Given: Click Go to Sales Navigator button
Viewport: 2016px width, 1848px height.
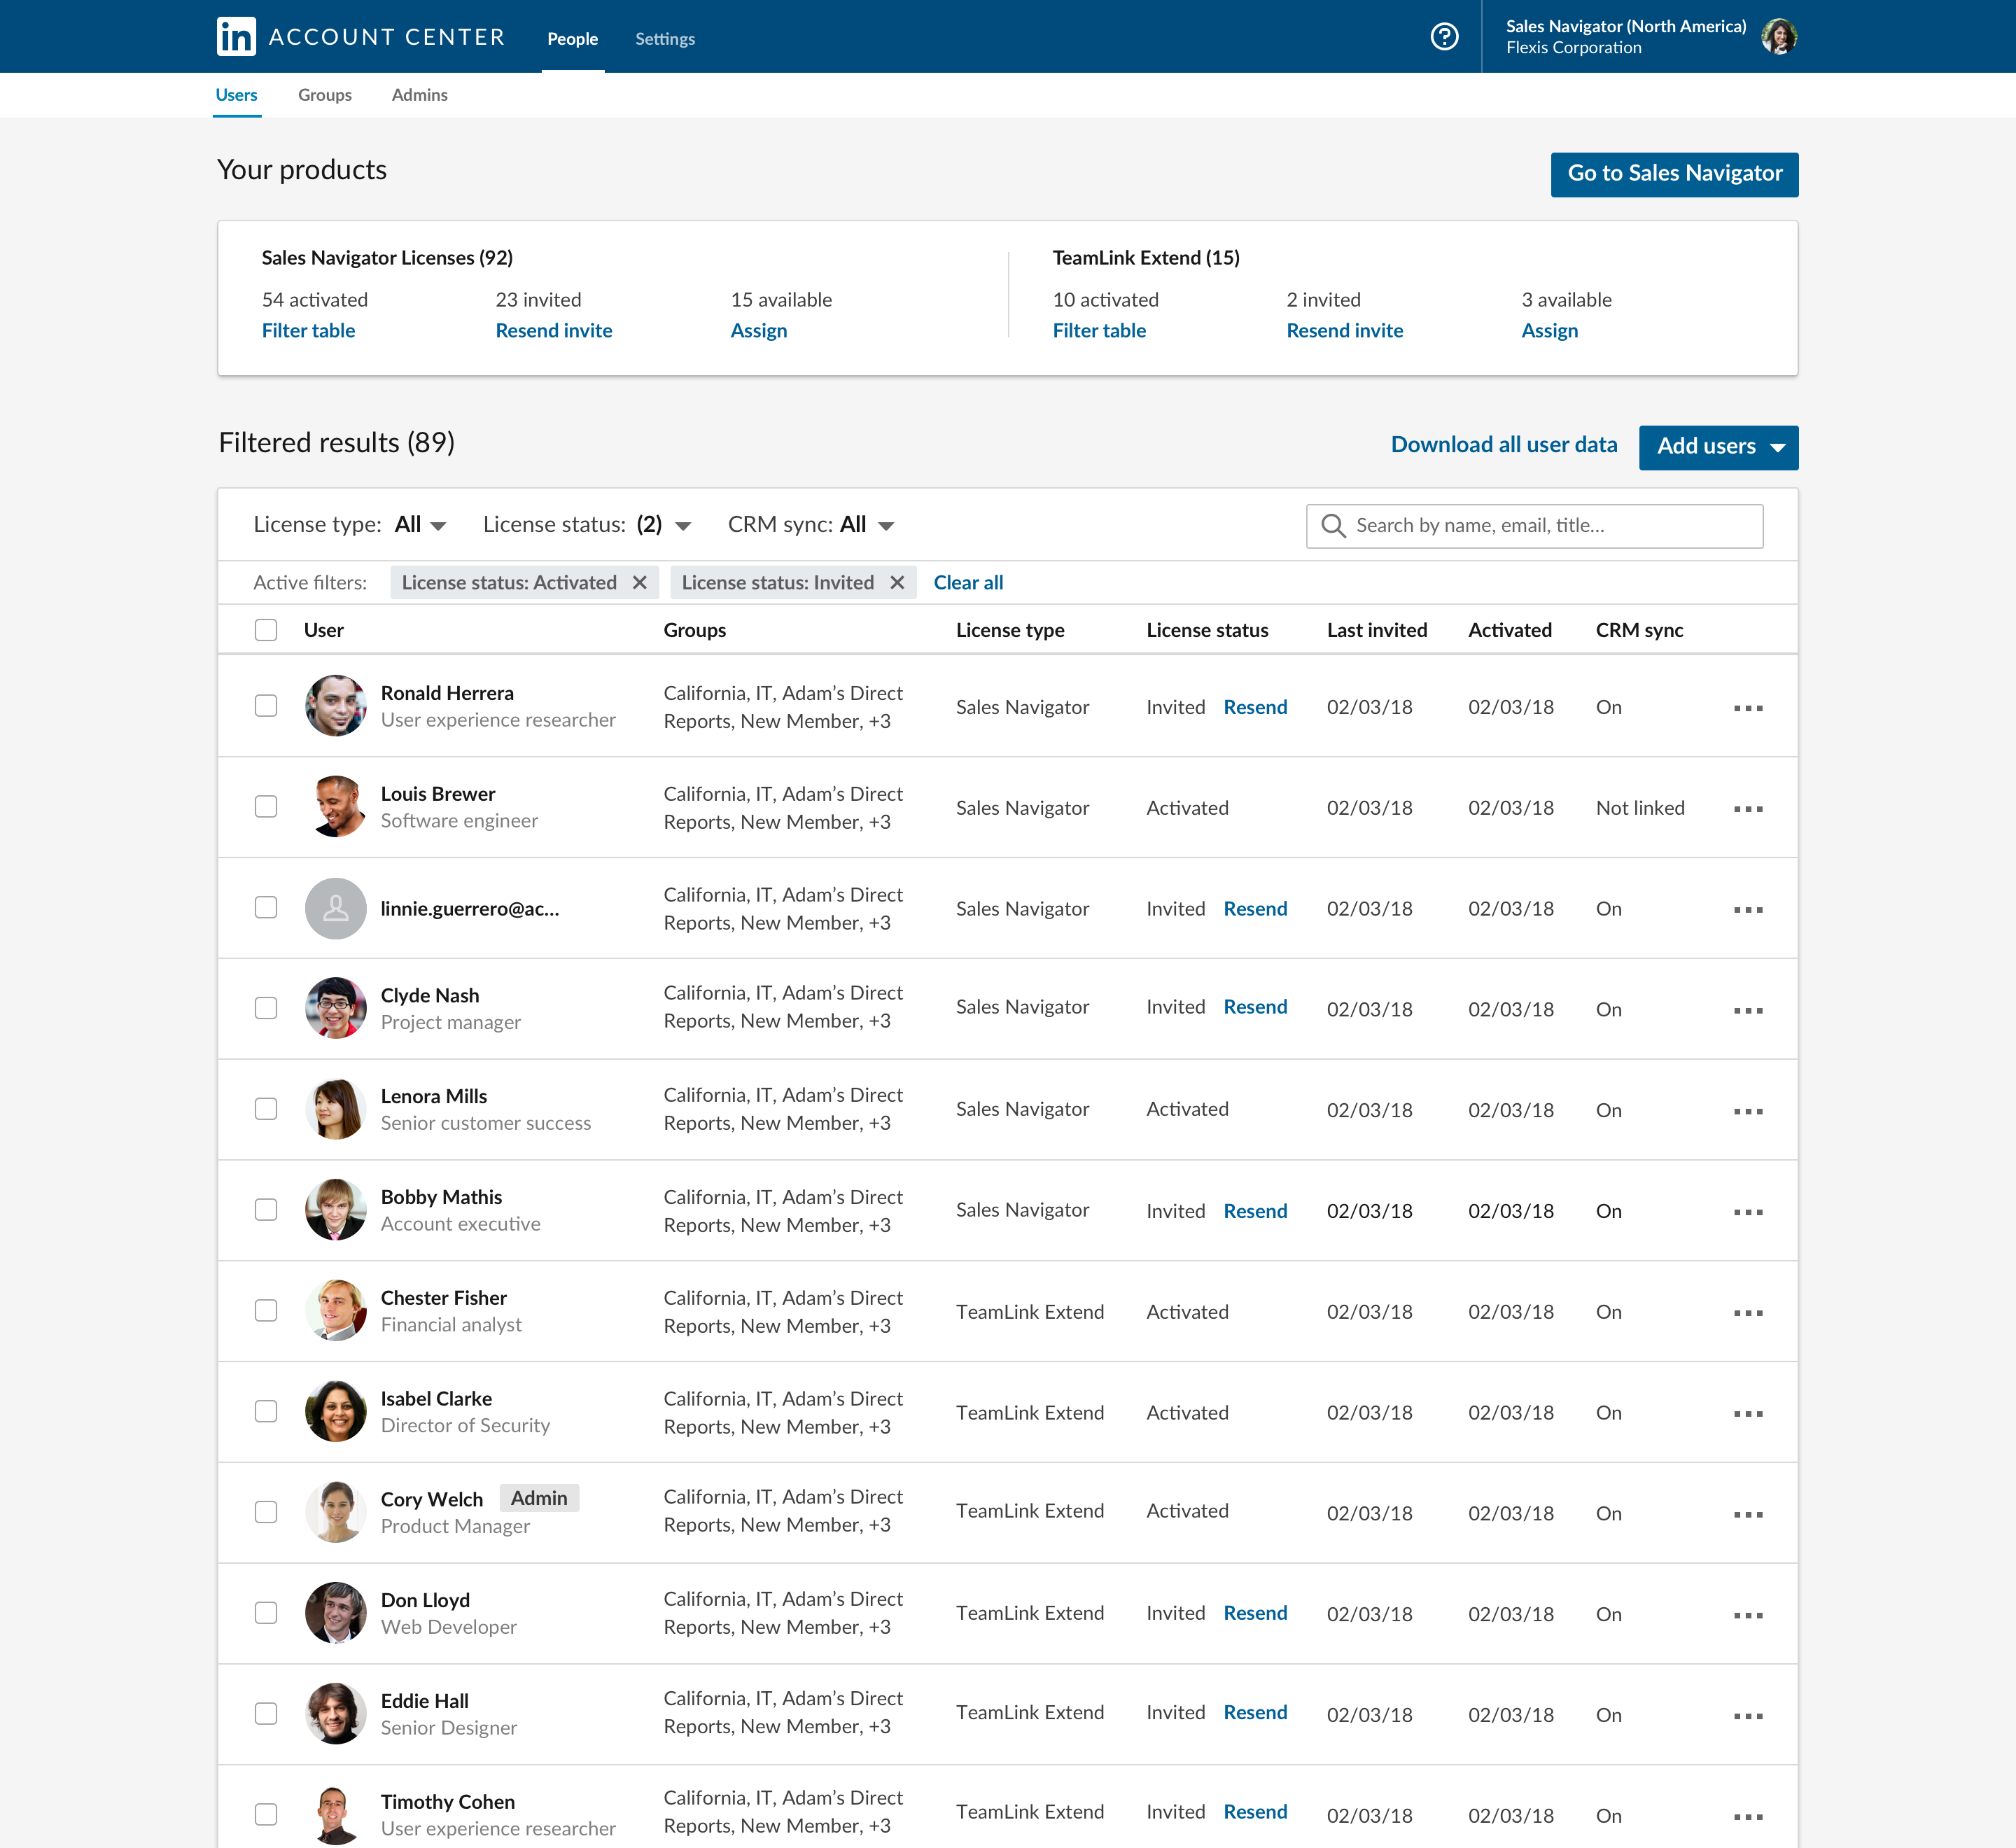Looking at the screenshot, I should [x=1673, y=174].
